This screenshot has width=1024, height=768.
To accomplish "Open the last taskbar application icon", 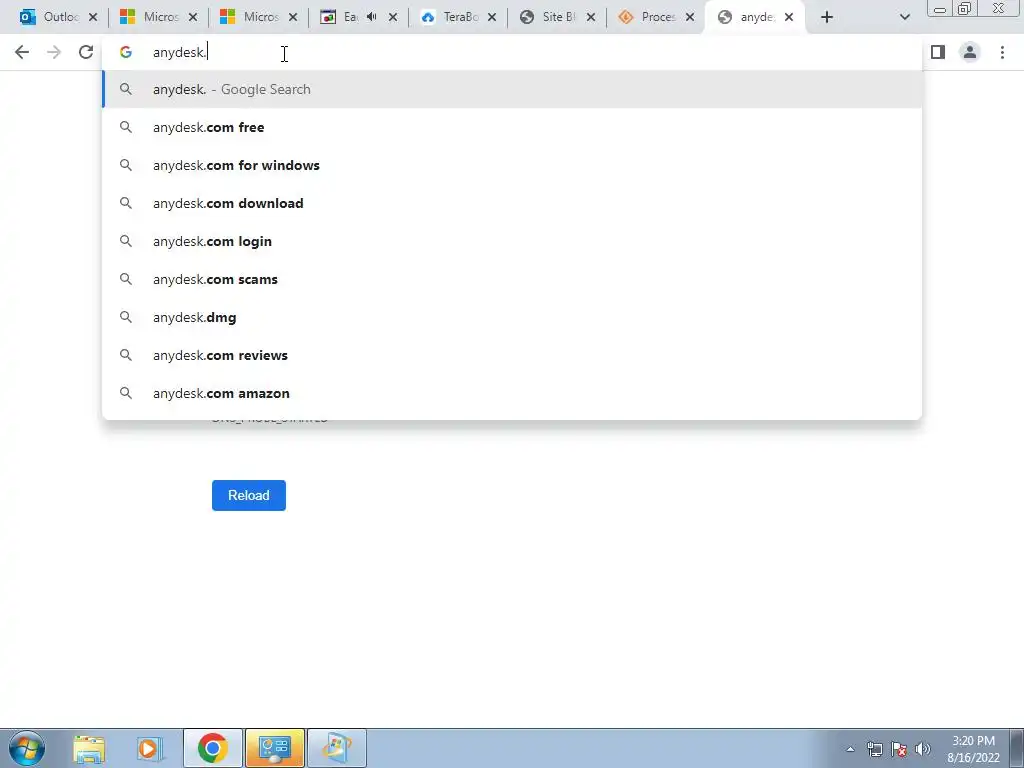I will [x=337, y=748].
